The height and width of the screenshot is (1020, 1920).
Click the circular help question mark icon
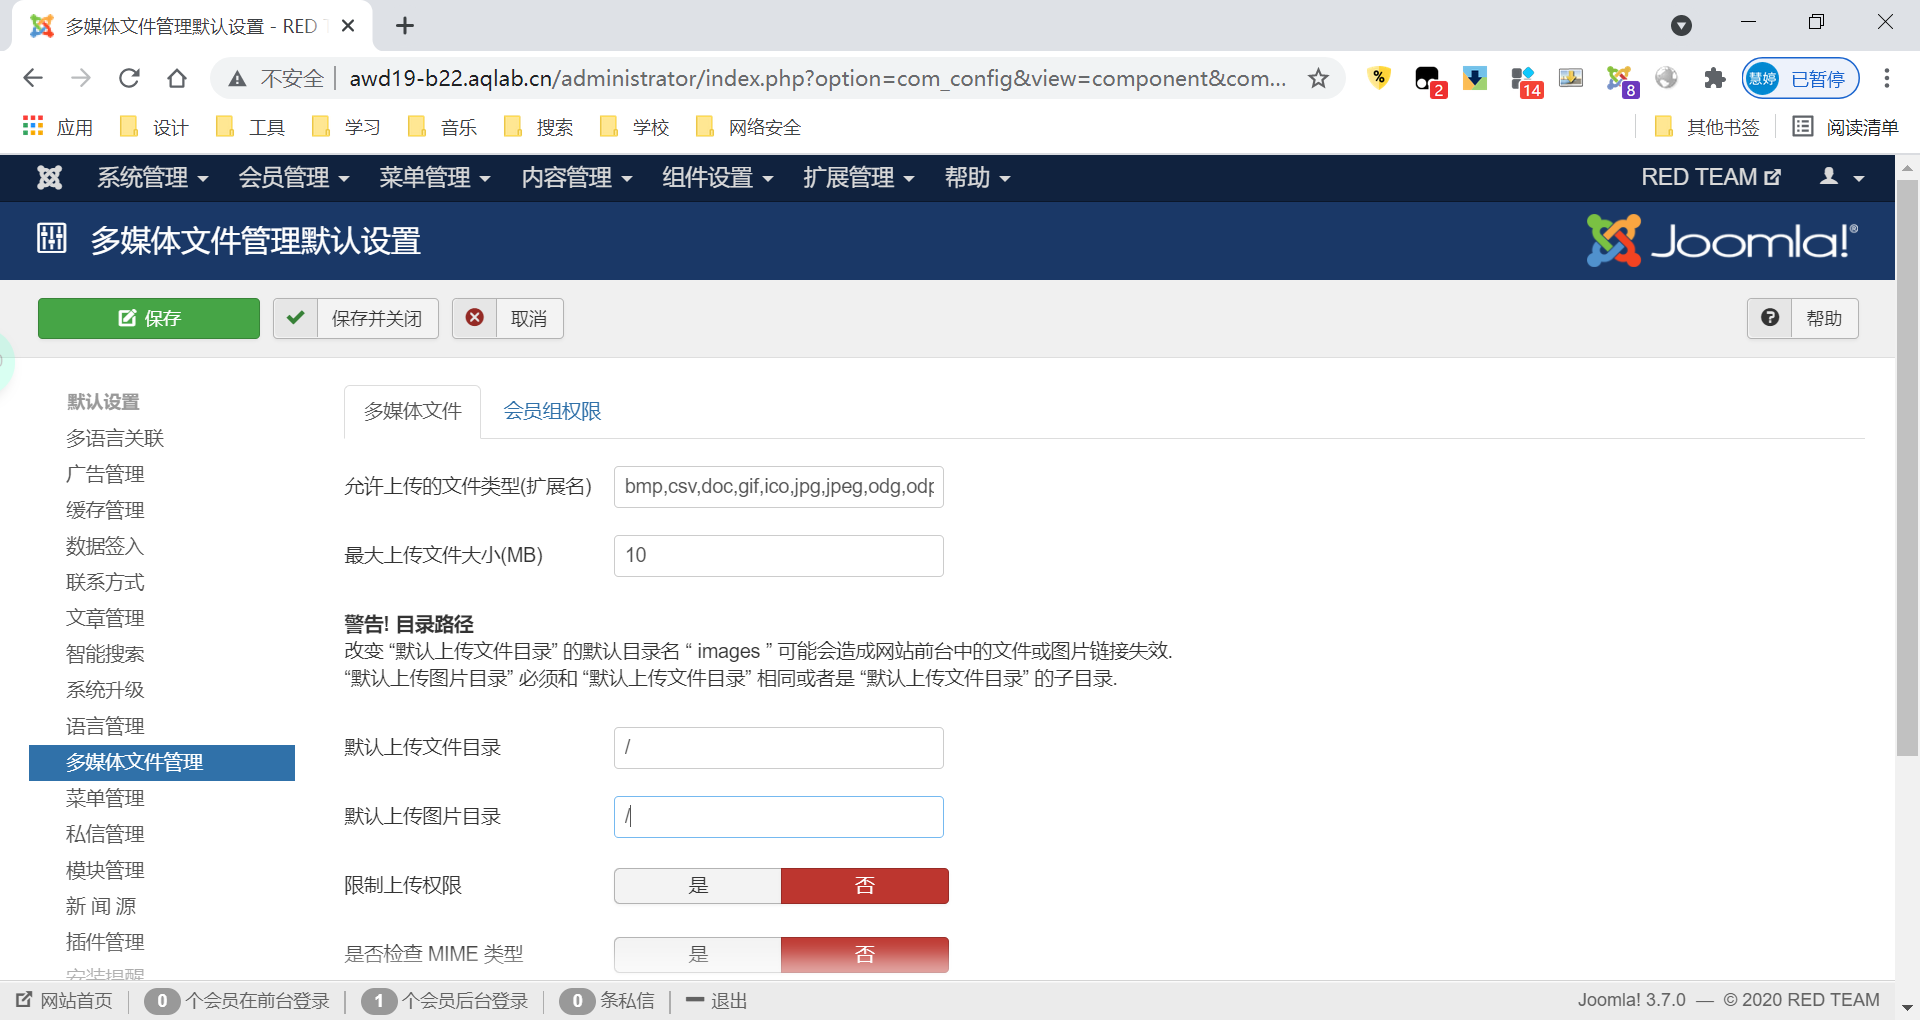click(x=1770, y=318)
